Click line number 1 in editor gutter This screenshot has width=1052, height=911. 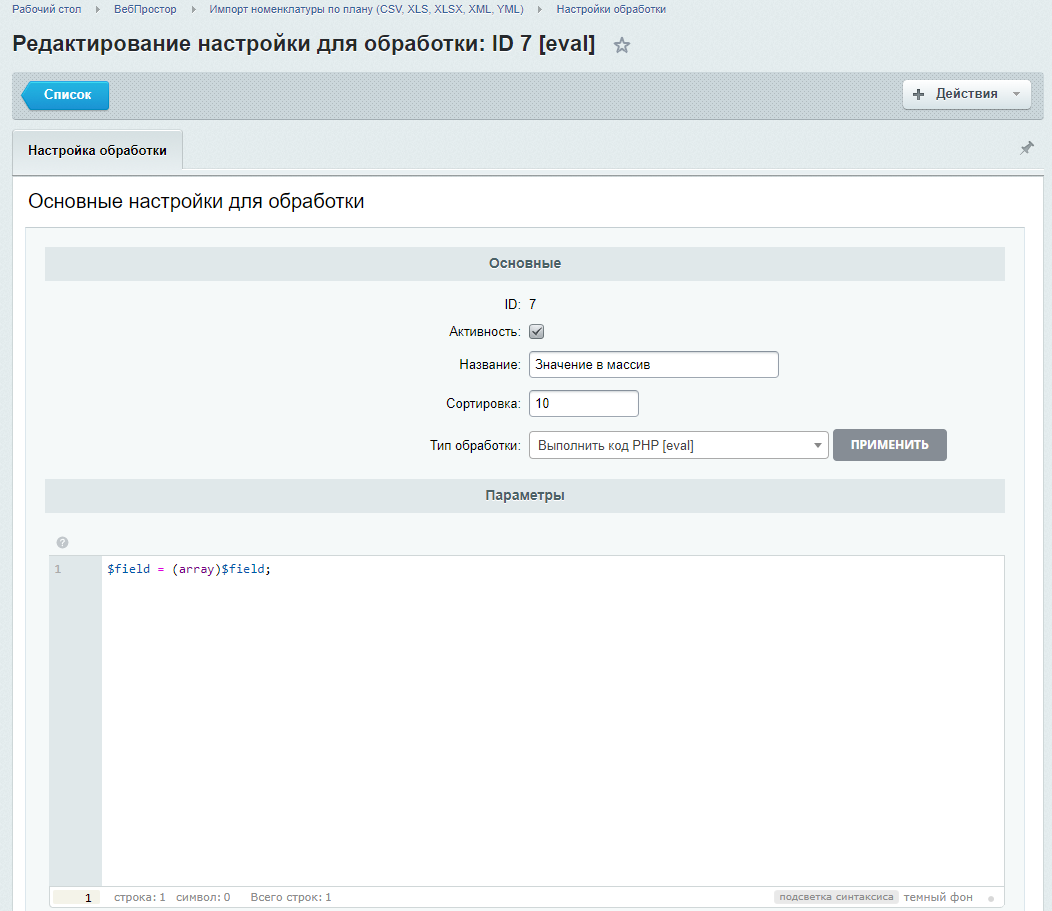(58, 569)
